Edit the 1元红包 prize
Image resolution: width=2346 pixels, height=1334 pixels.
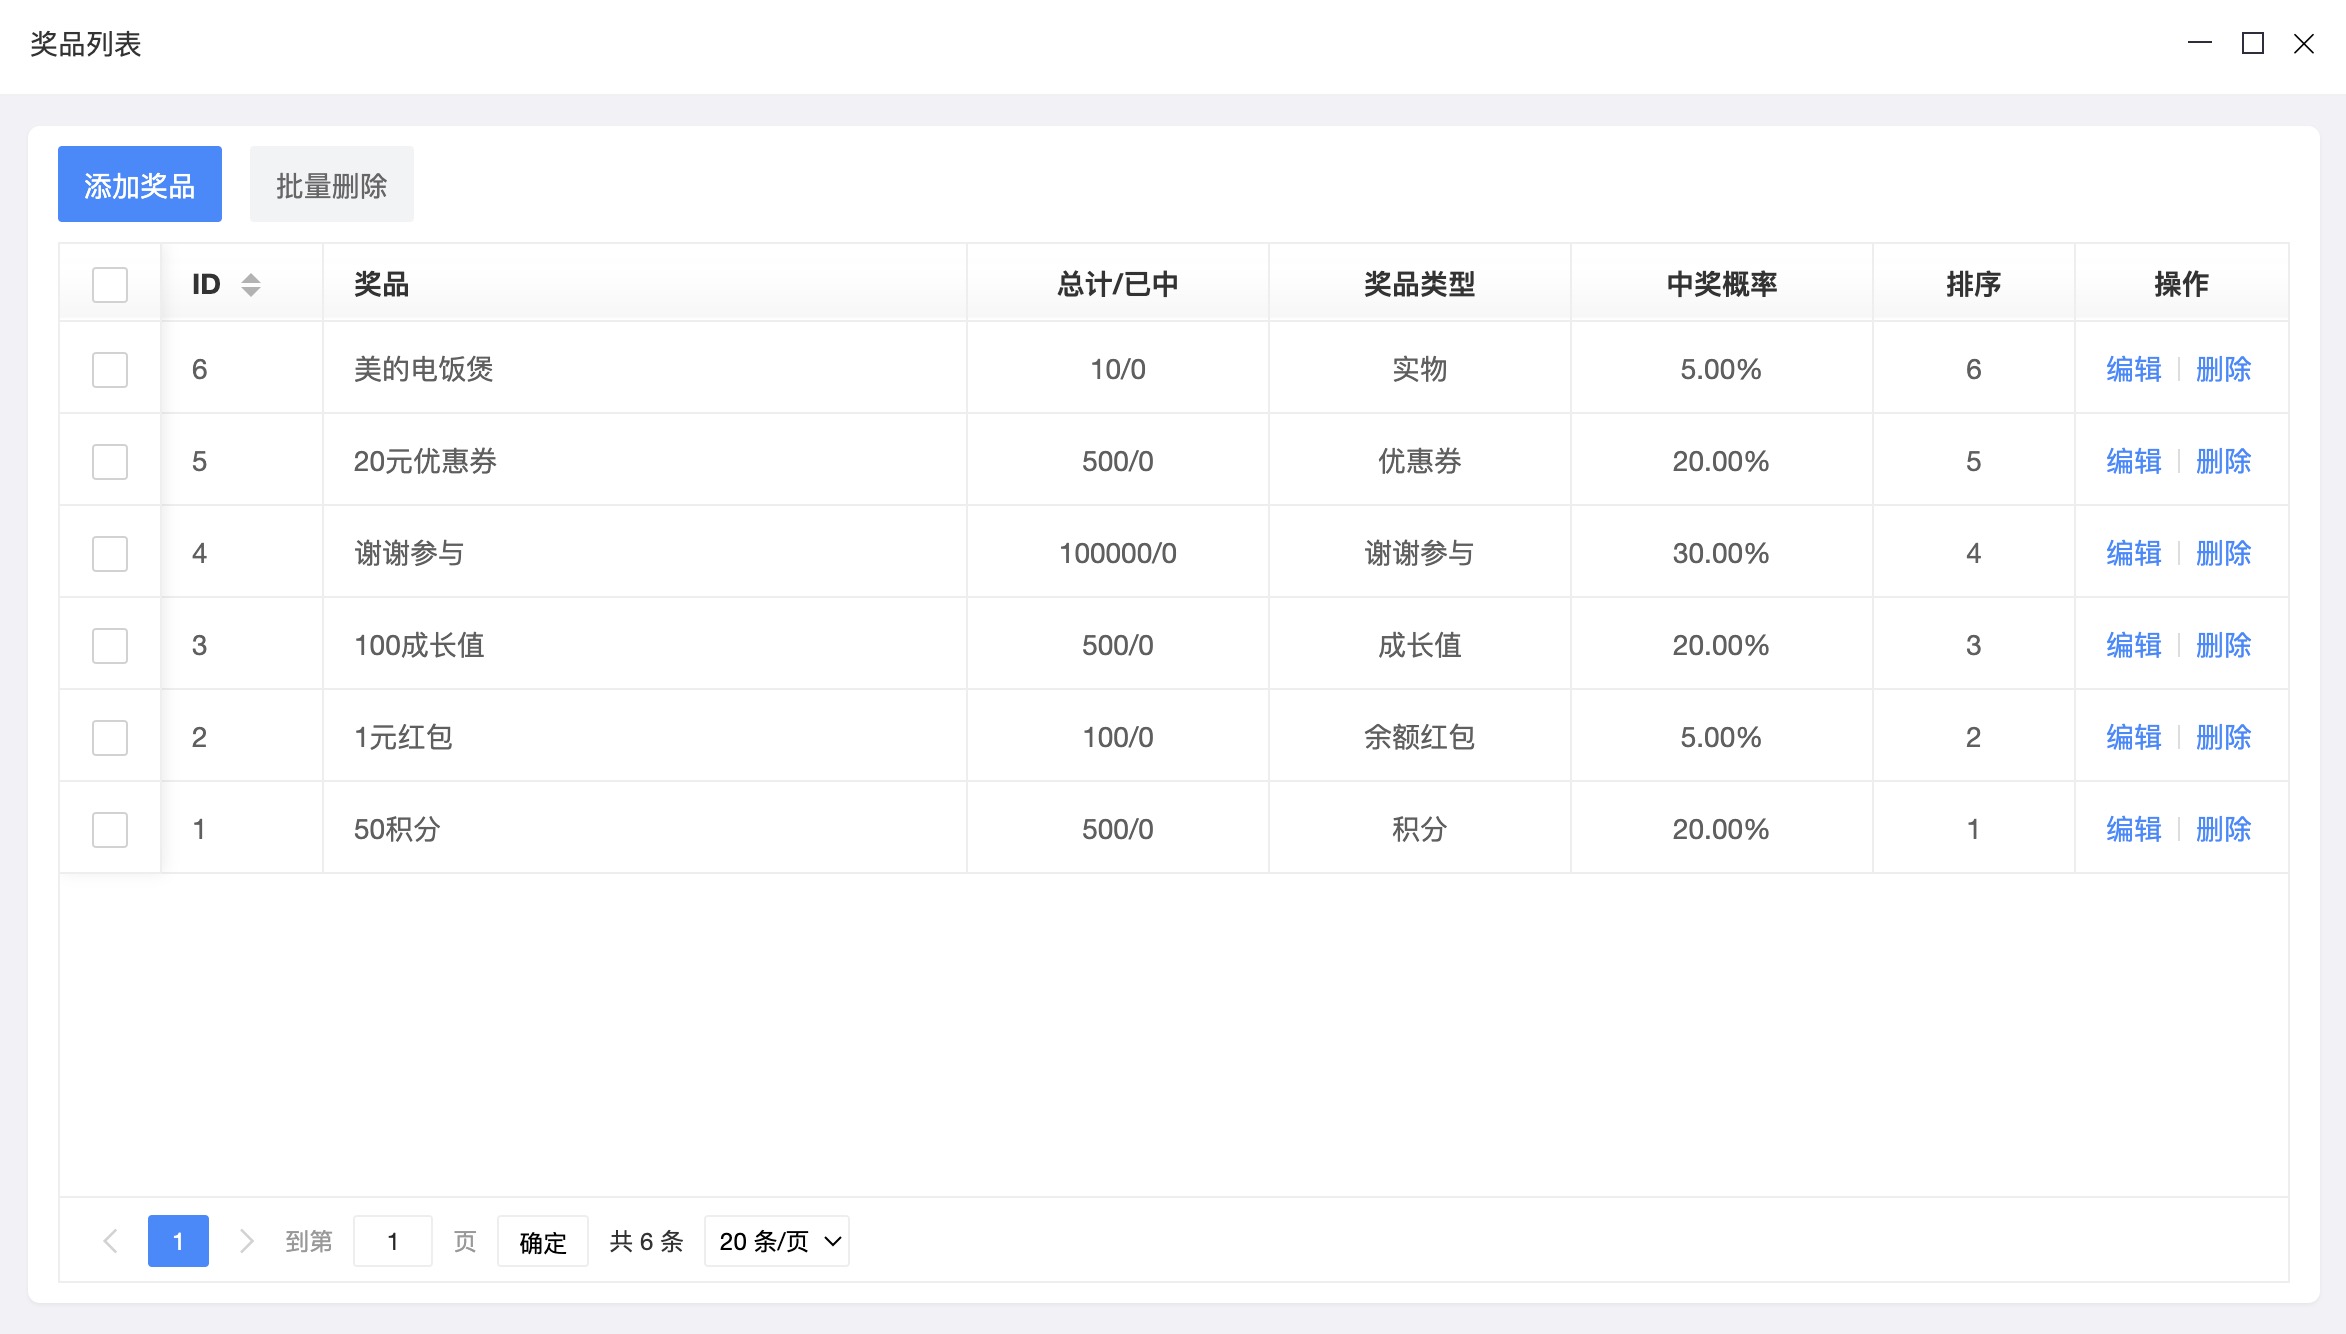2134,737
